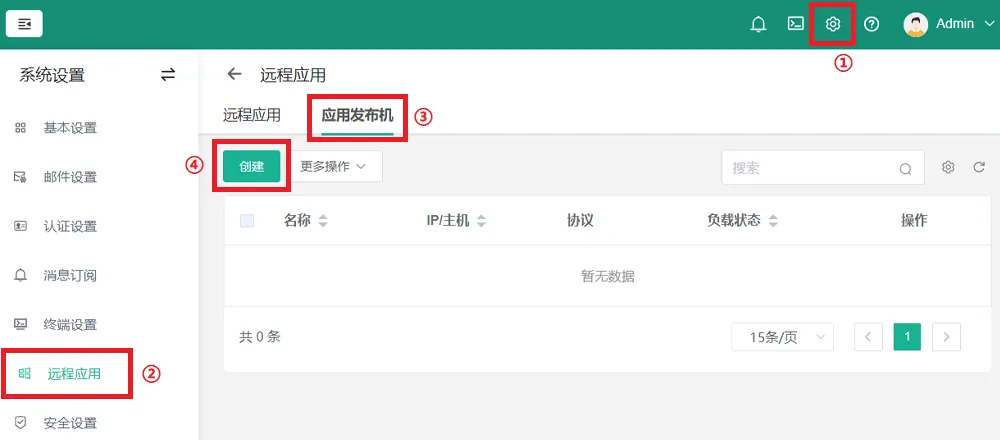Focus the 搜索 input field
1000x440 pixels.
[823, 168]
